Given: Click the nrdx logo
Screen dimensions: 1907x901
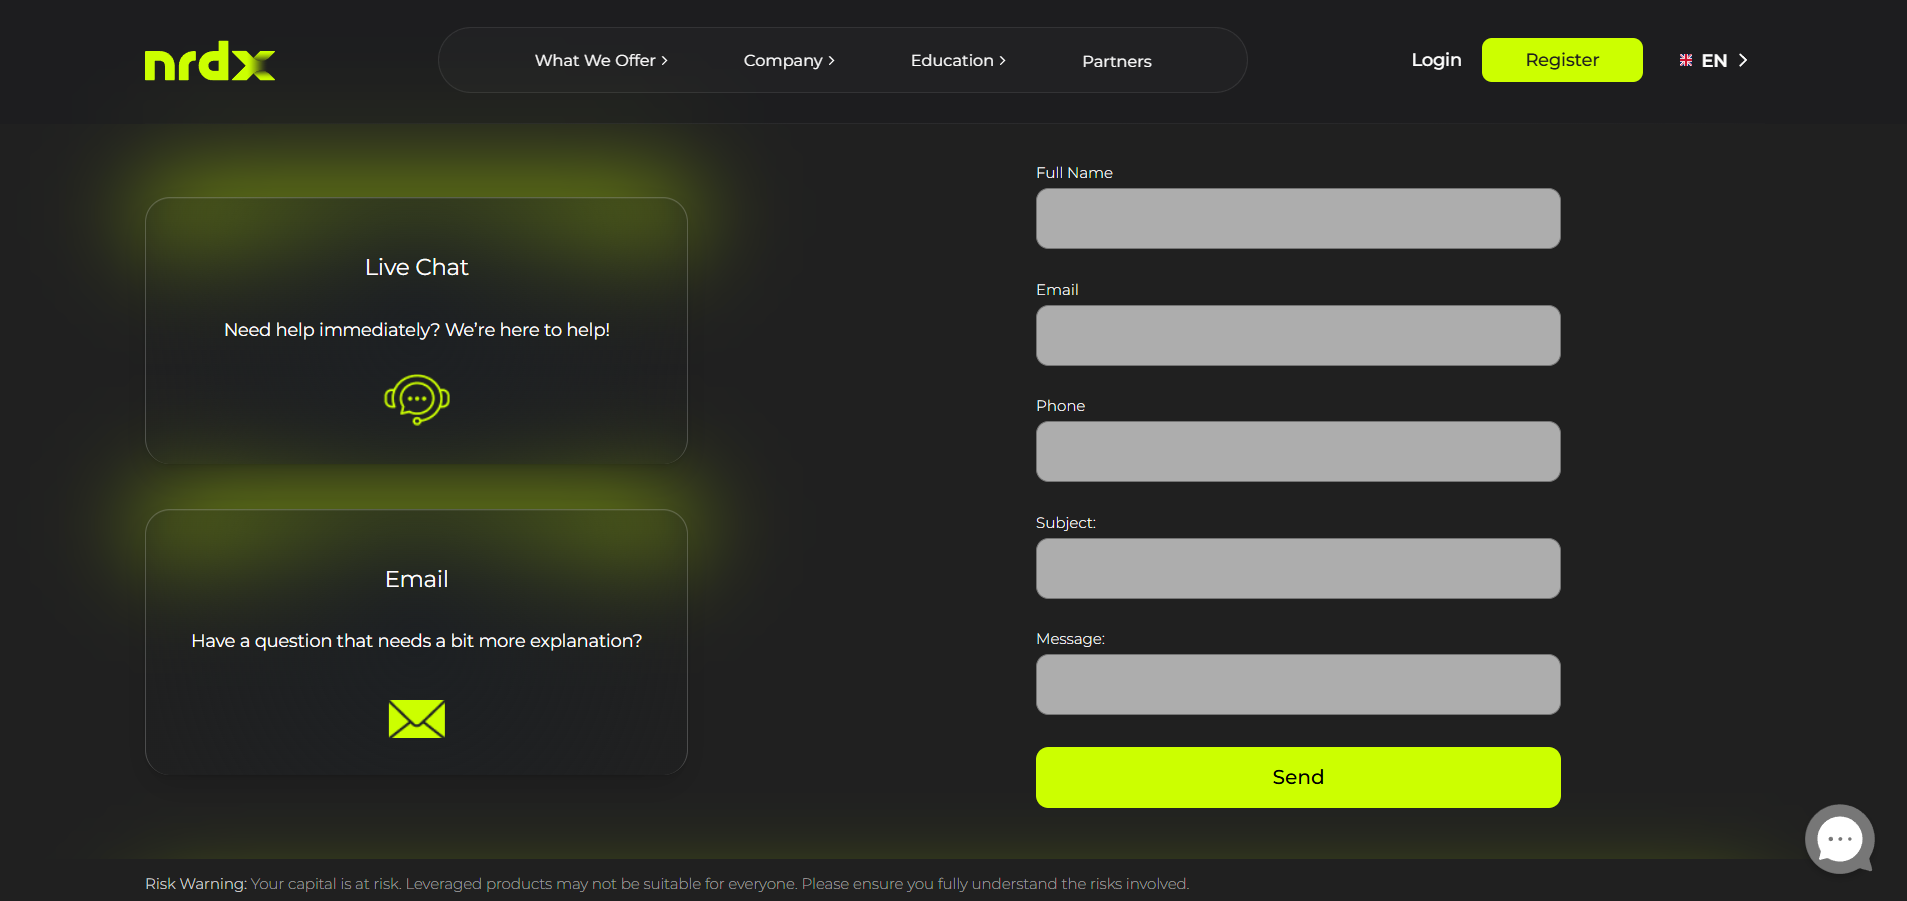Looking at the screenshot, I should click(x=210, y=61).
